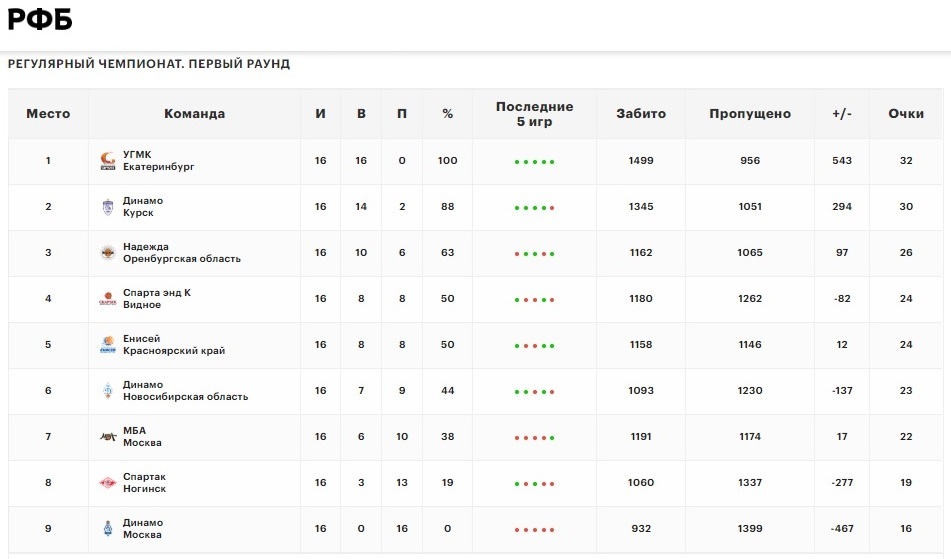Click the point difference -82
This screenshot has width=951, height=559.
[x=842, y=299]
